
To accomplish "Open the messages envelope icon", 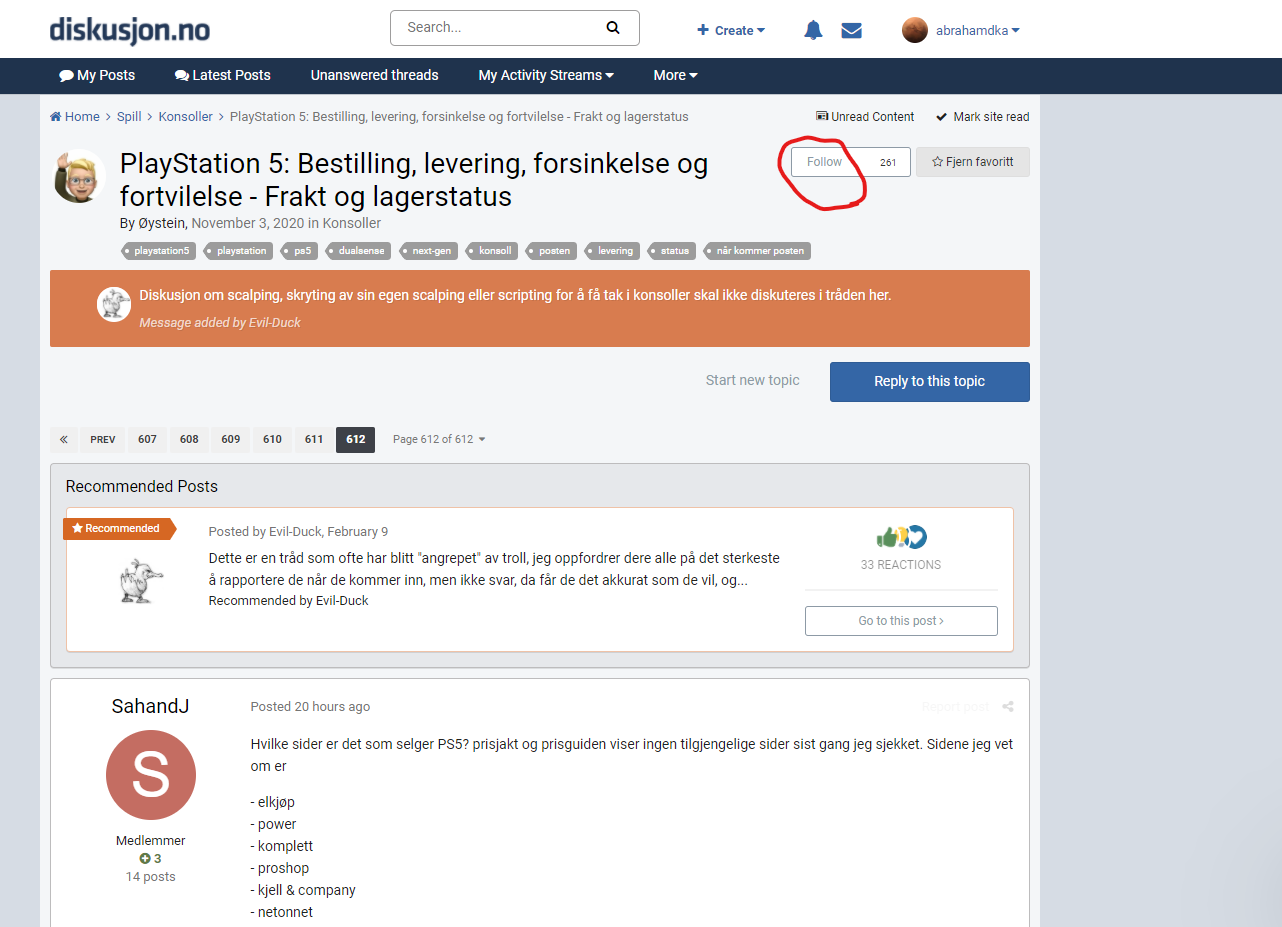I will pyautogui.click(x=851, y=30).
